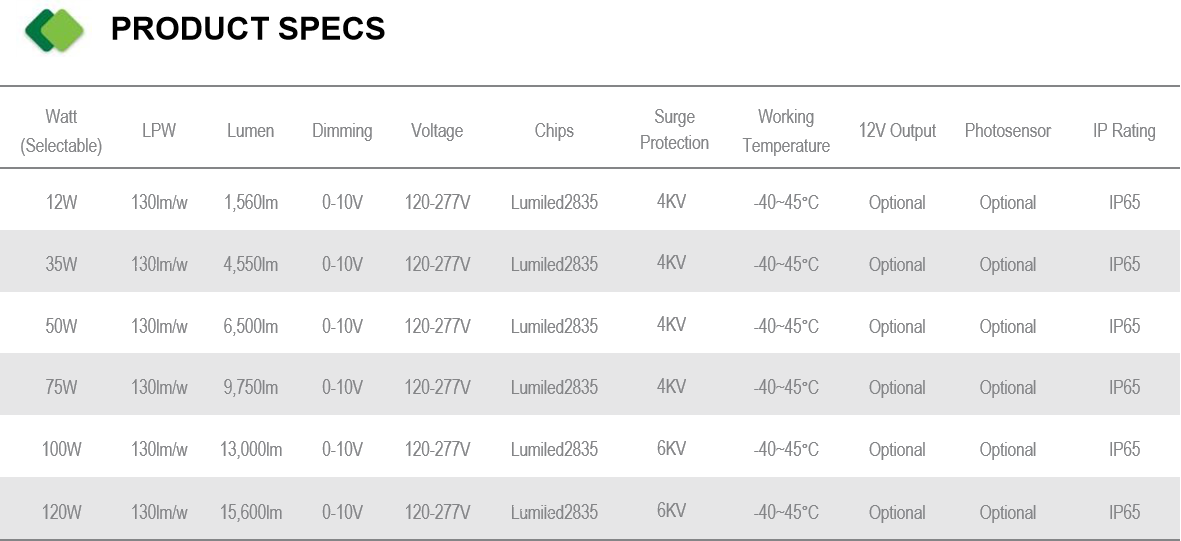Click the 15,600lm lumen cell

pos(251,512)
